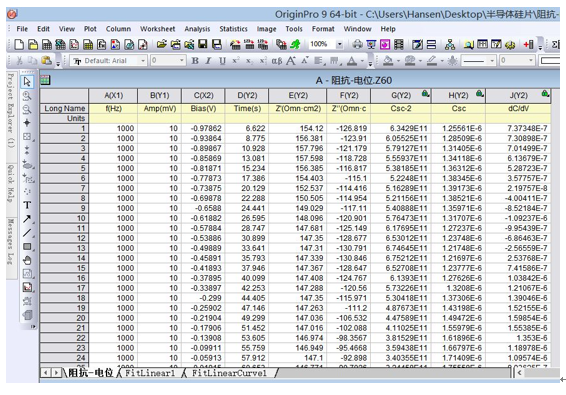Select column header A(X1)
Screen dimensions: 566x395
click(113, 96)
